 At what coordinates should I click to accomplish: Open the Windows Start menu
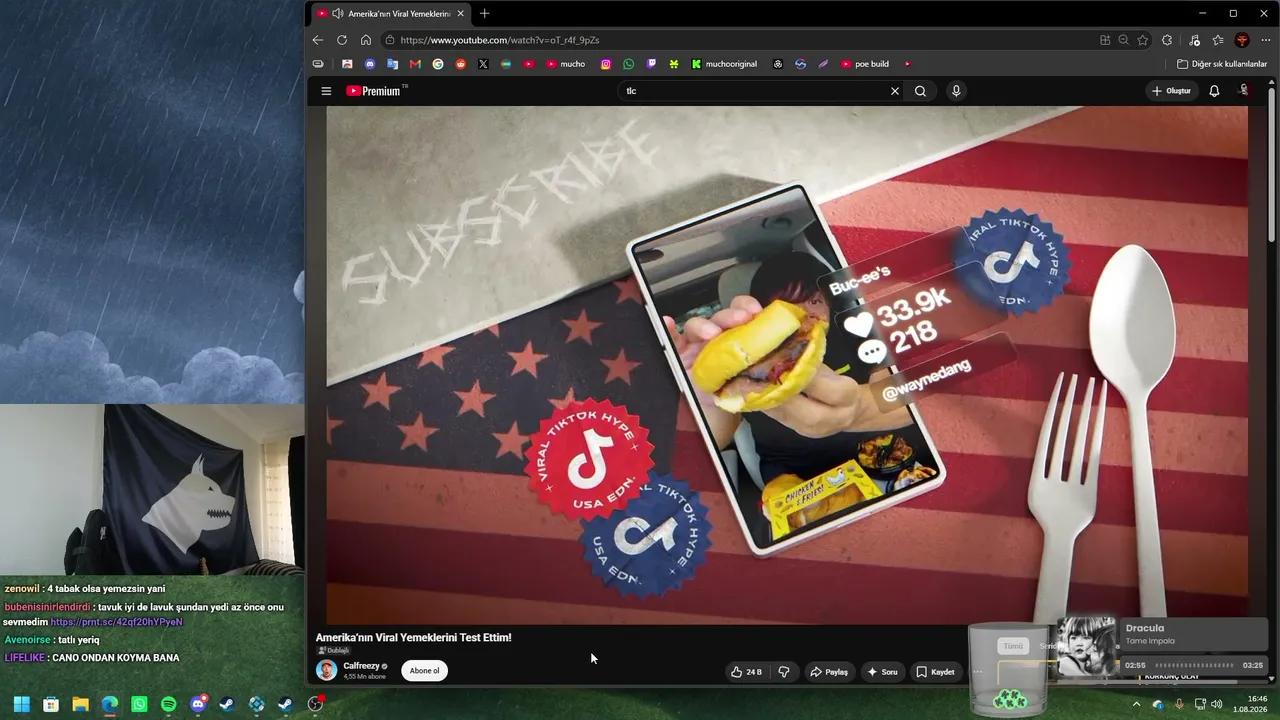point(22,704)
